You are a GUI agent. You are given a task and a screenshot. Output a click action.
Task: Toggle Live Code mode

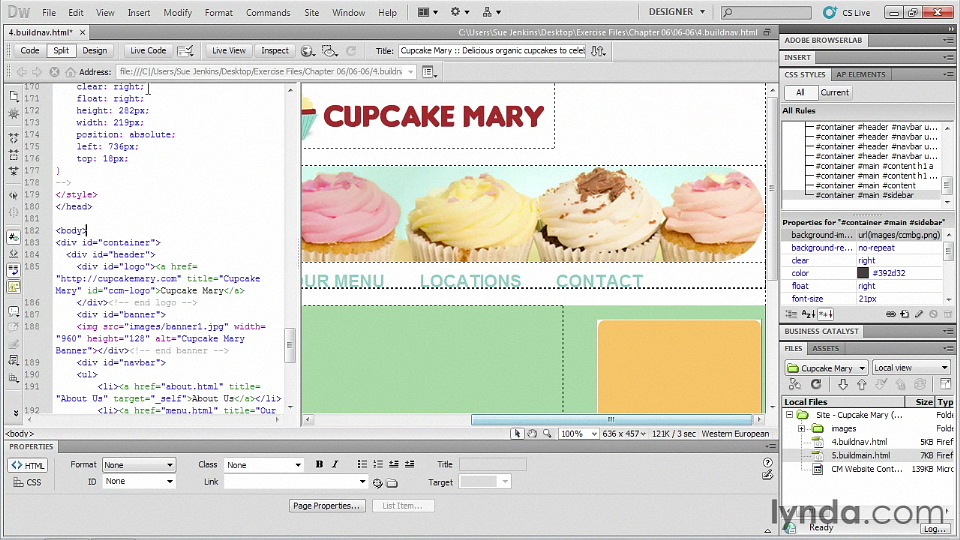(x=148, y=51)
